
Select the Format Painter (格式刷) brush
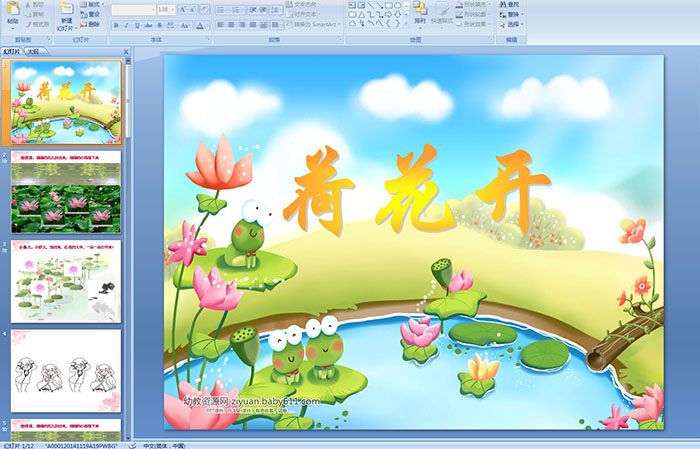point(28,24)
